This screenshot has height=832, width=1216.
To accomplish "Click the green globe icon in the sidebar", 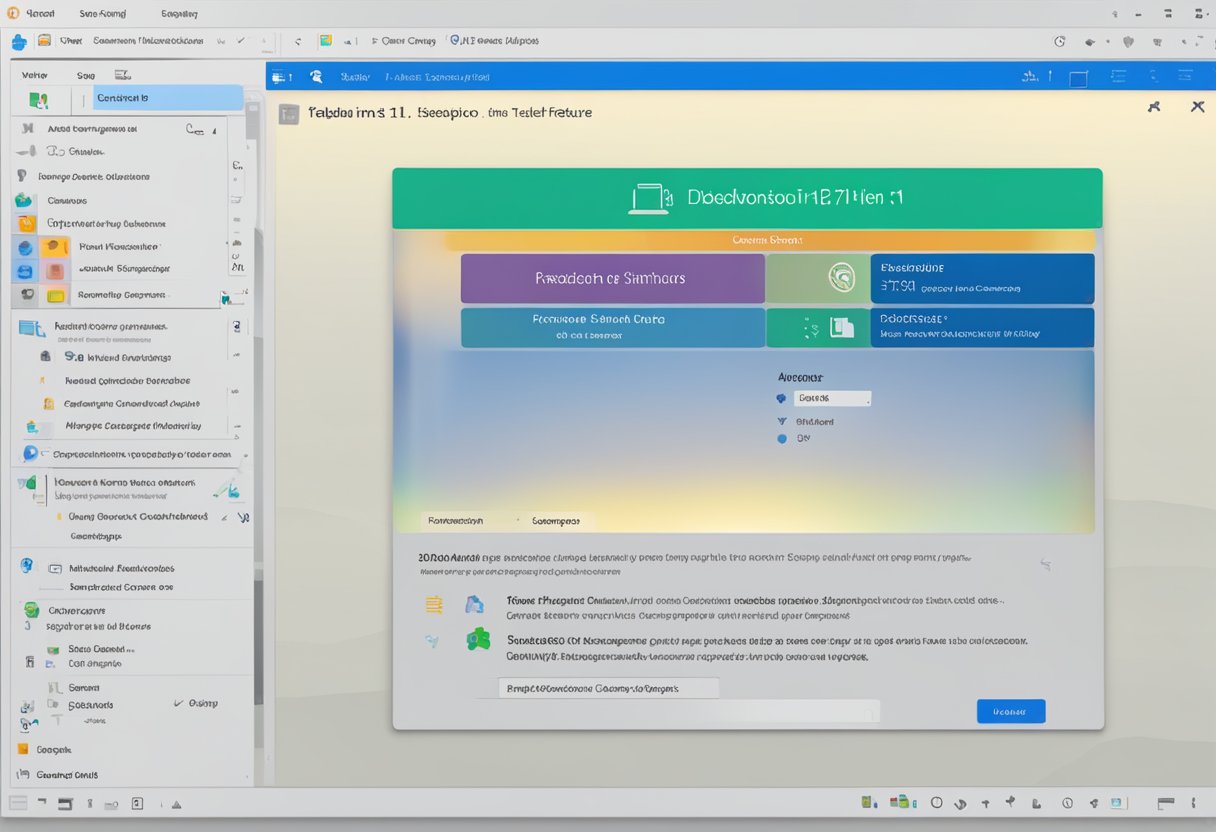I will coord(32,610).
